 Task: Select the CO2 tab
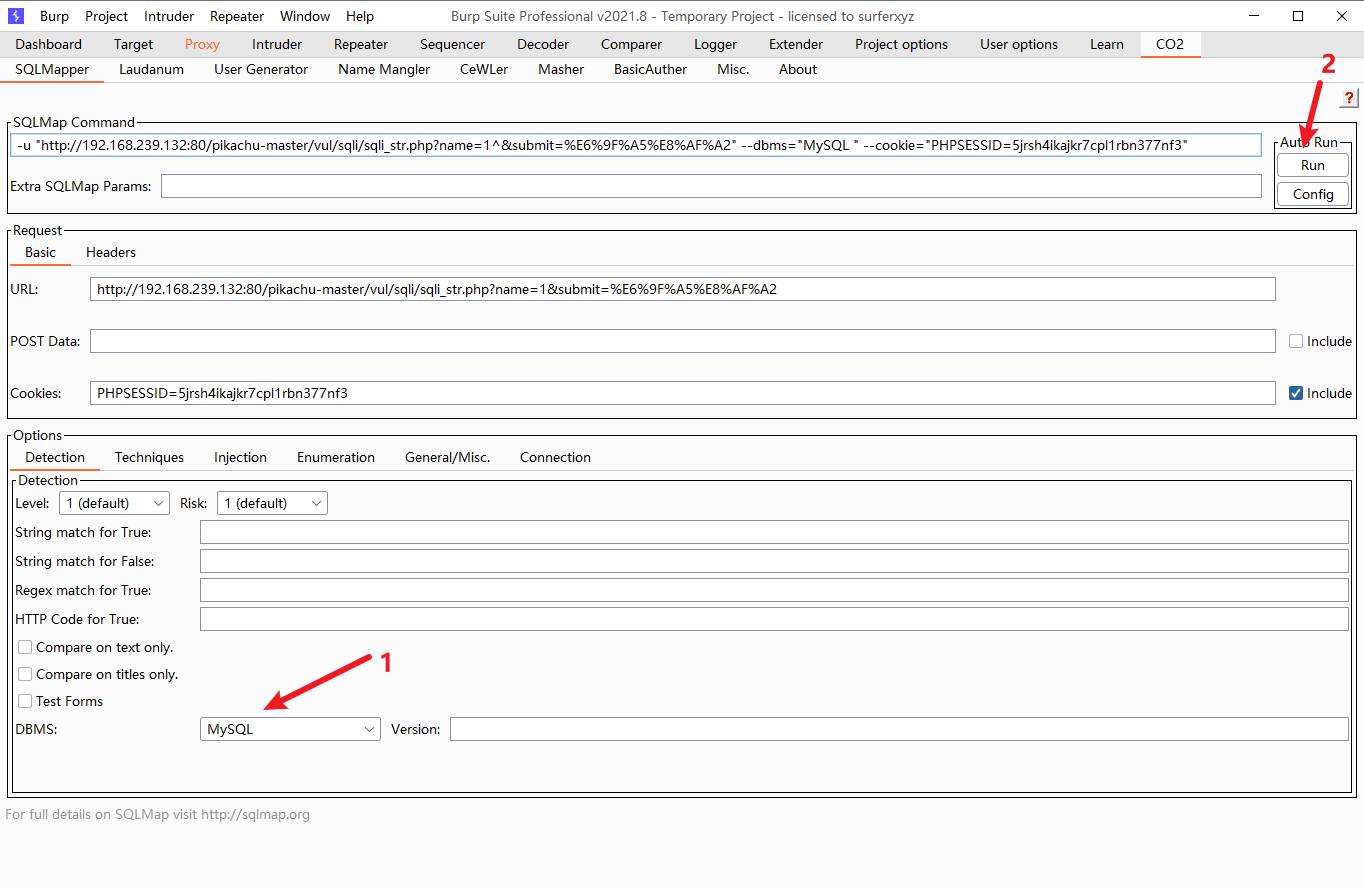[1170, 44]
